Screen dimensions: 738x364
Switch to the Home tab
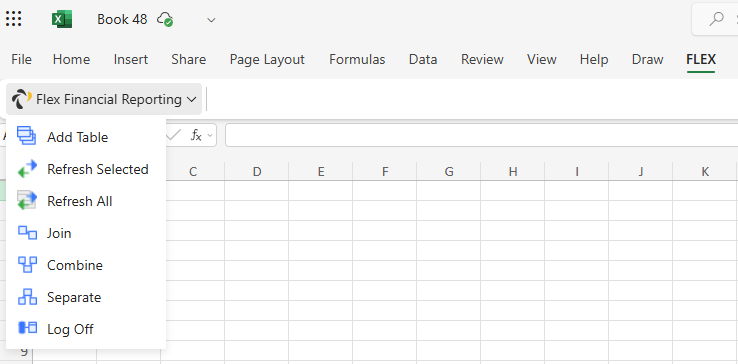click(72, 59)
